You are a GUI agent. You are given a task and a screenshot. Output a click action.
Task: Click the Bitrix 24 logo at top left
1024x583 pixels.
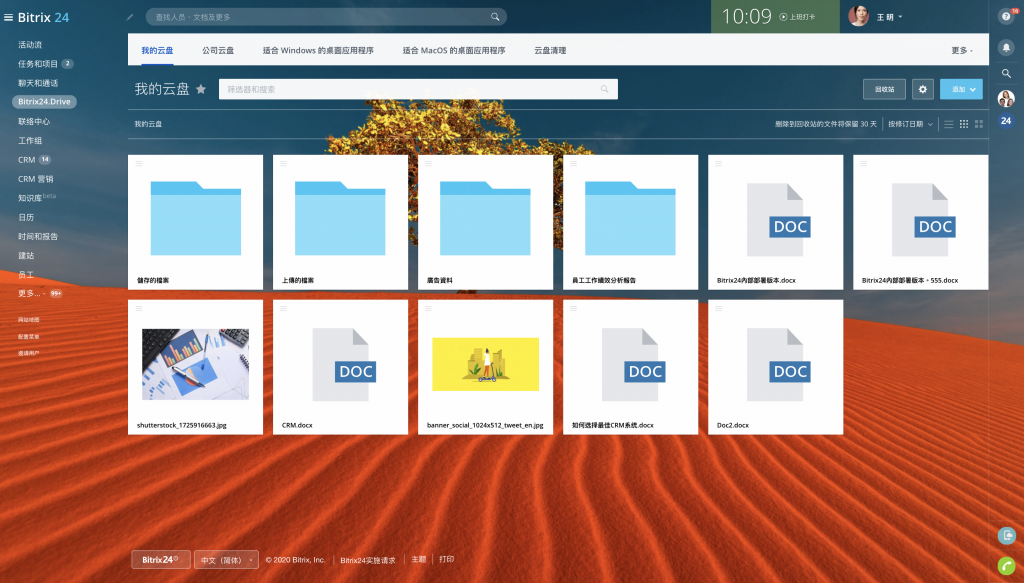[x=43, y=18]
